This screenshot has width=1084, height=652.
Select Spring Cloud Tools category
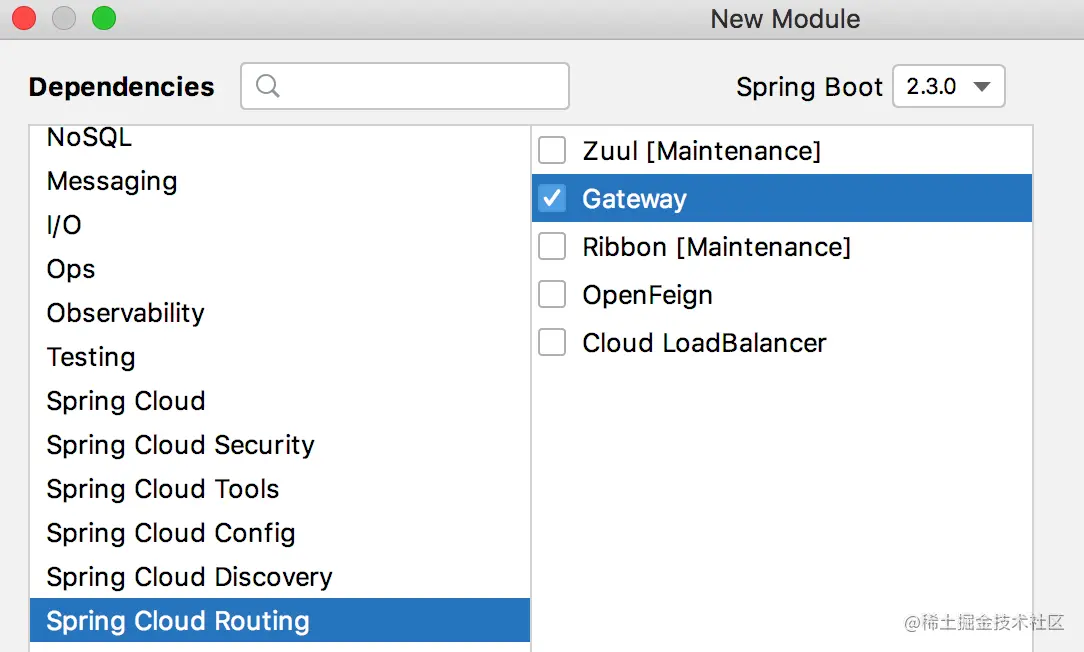click(163, 489)
